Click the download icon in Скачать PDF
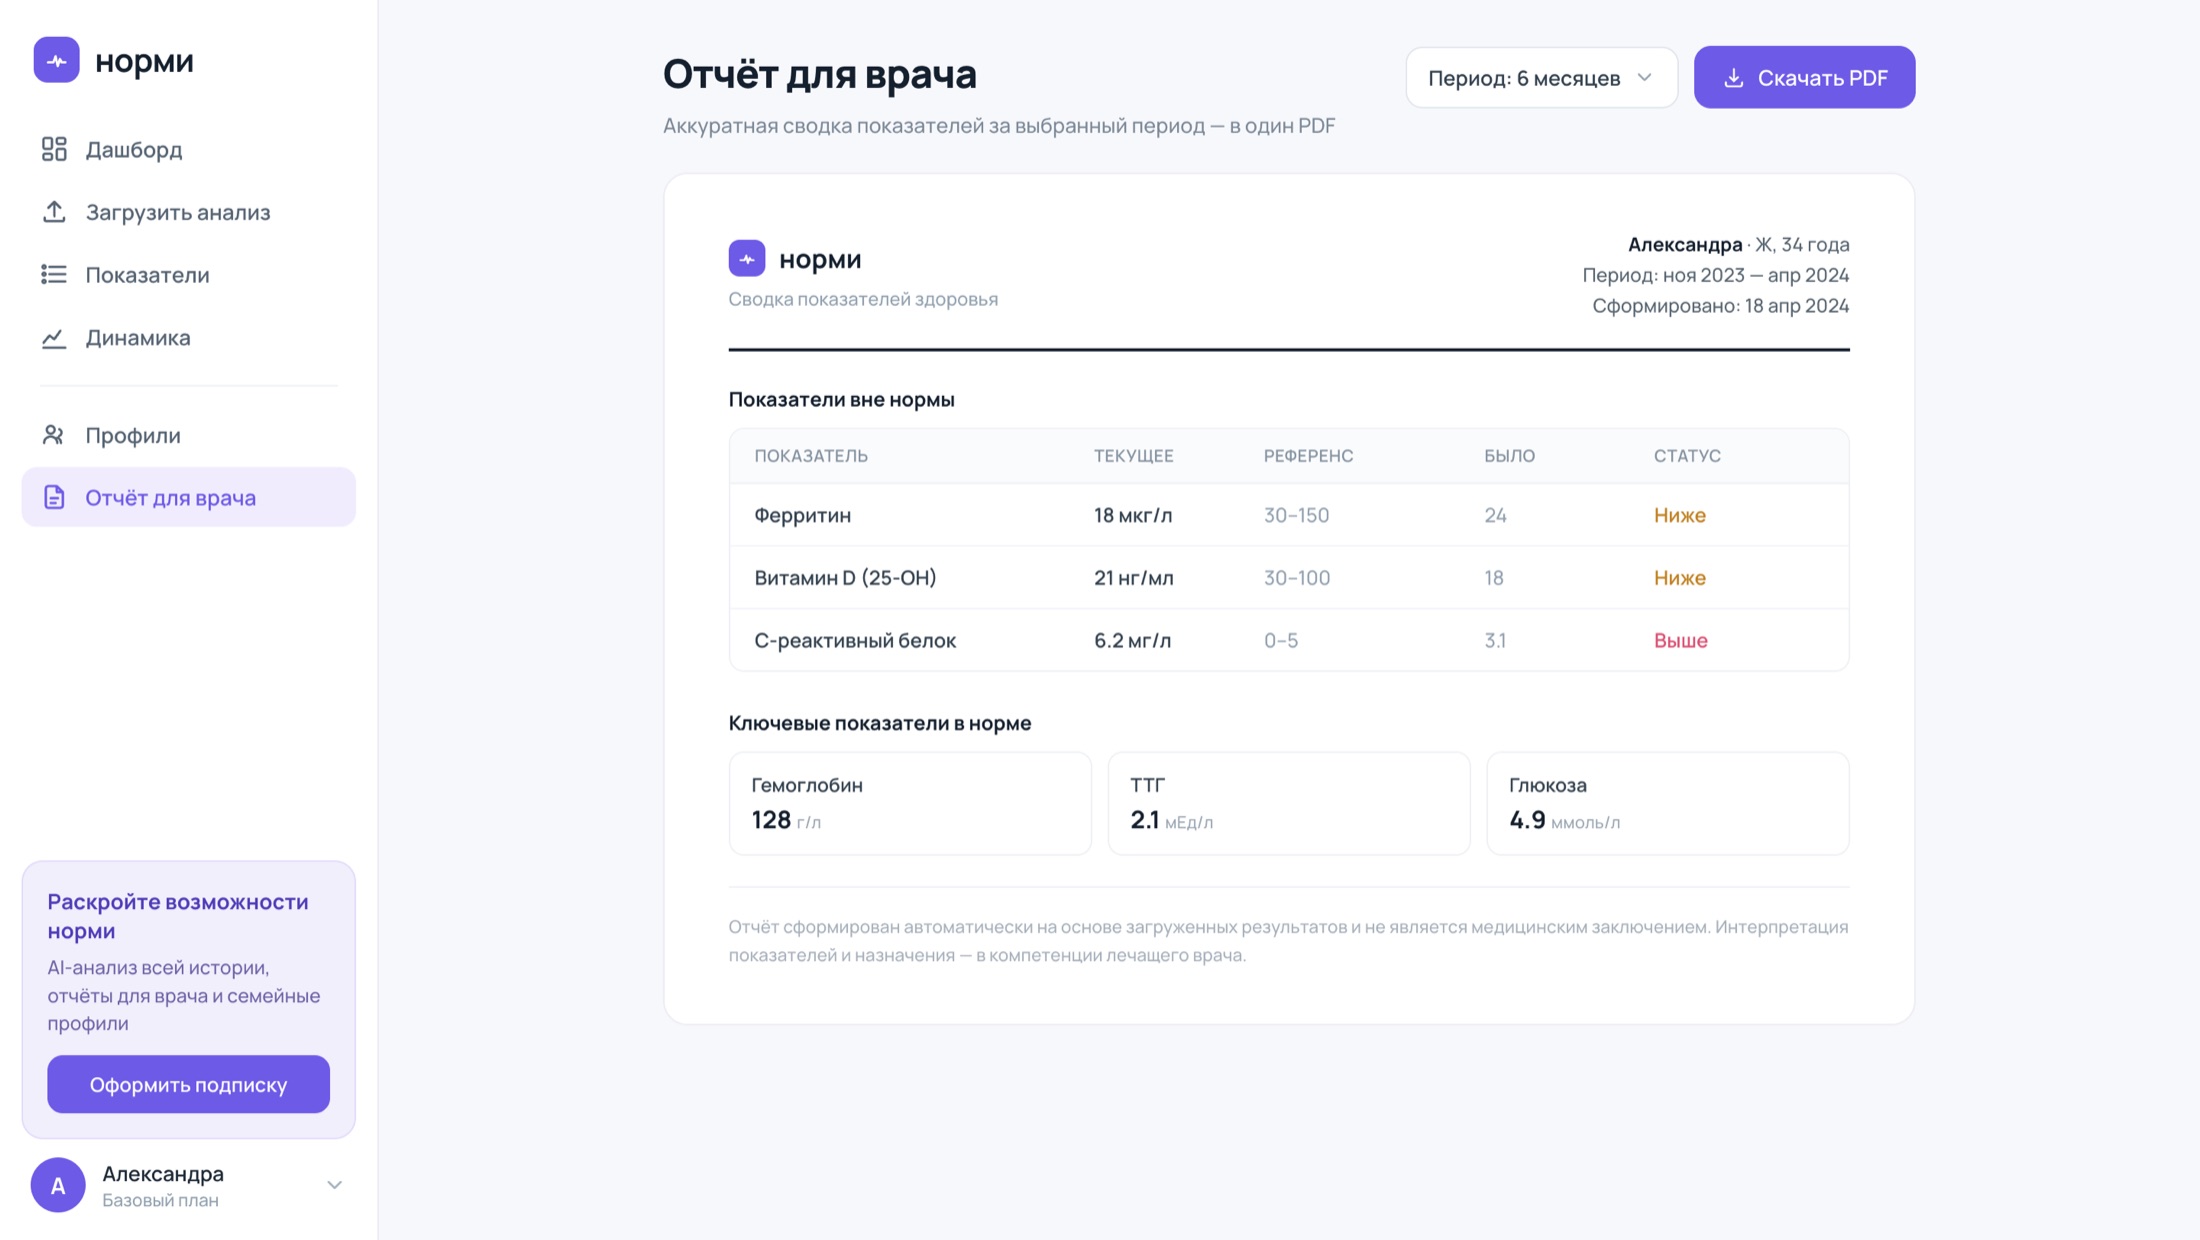The image size is (2200, 1240). point(1734,77)
